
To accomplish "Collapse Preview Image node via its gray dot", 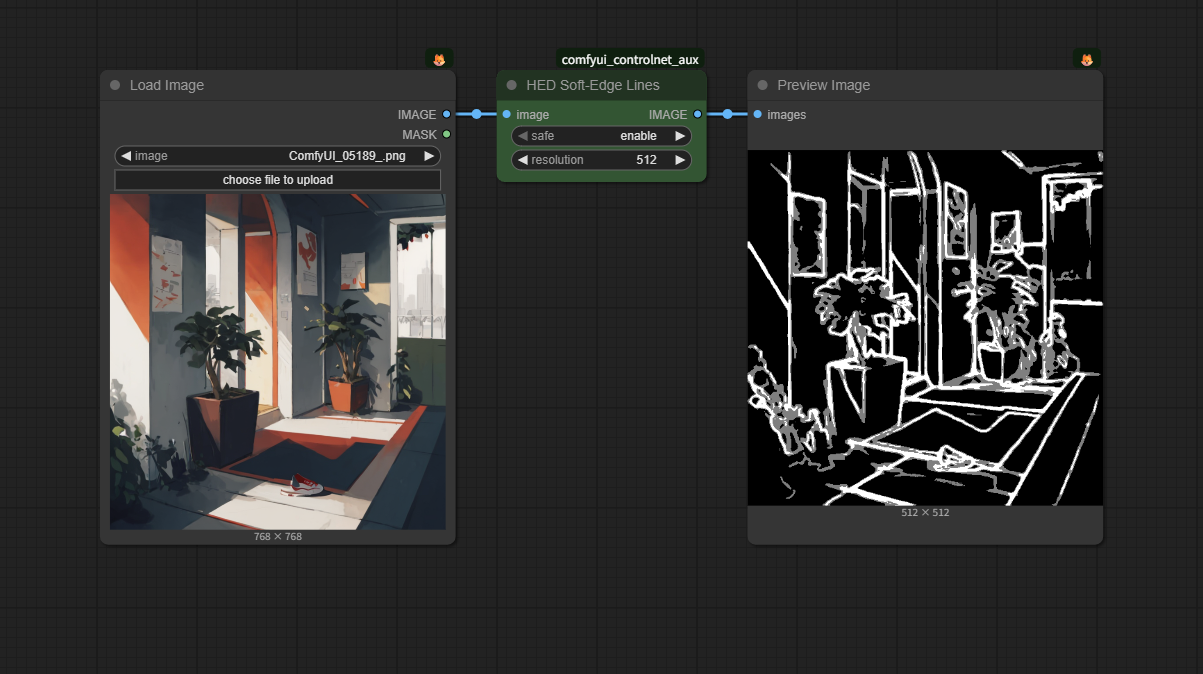I will coord(763,85).
